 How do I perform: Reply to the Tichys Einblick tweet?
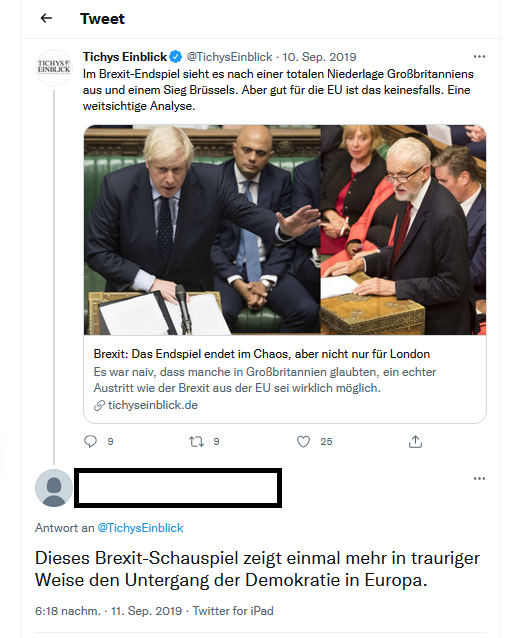pyautogui.click(x=90, y=441)
